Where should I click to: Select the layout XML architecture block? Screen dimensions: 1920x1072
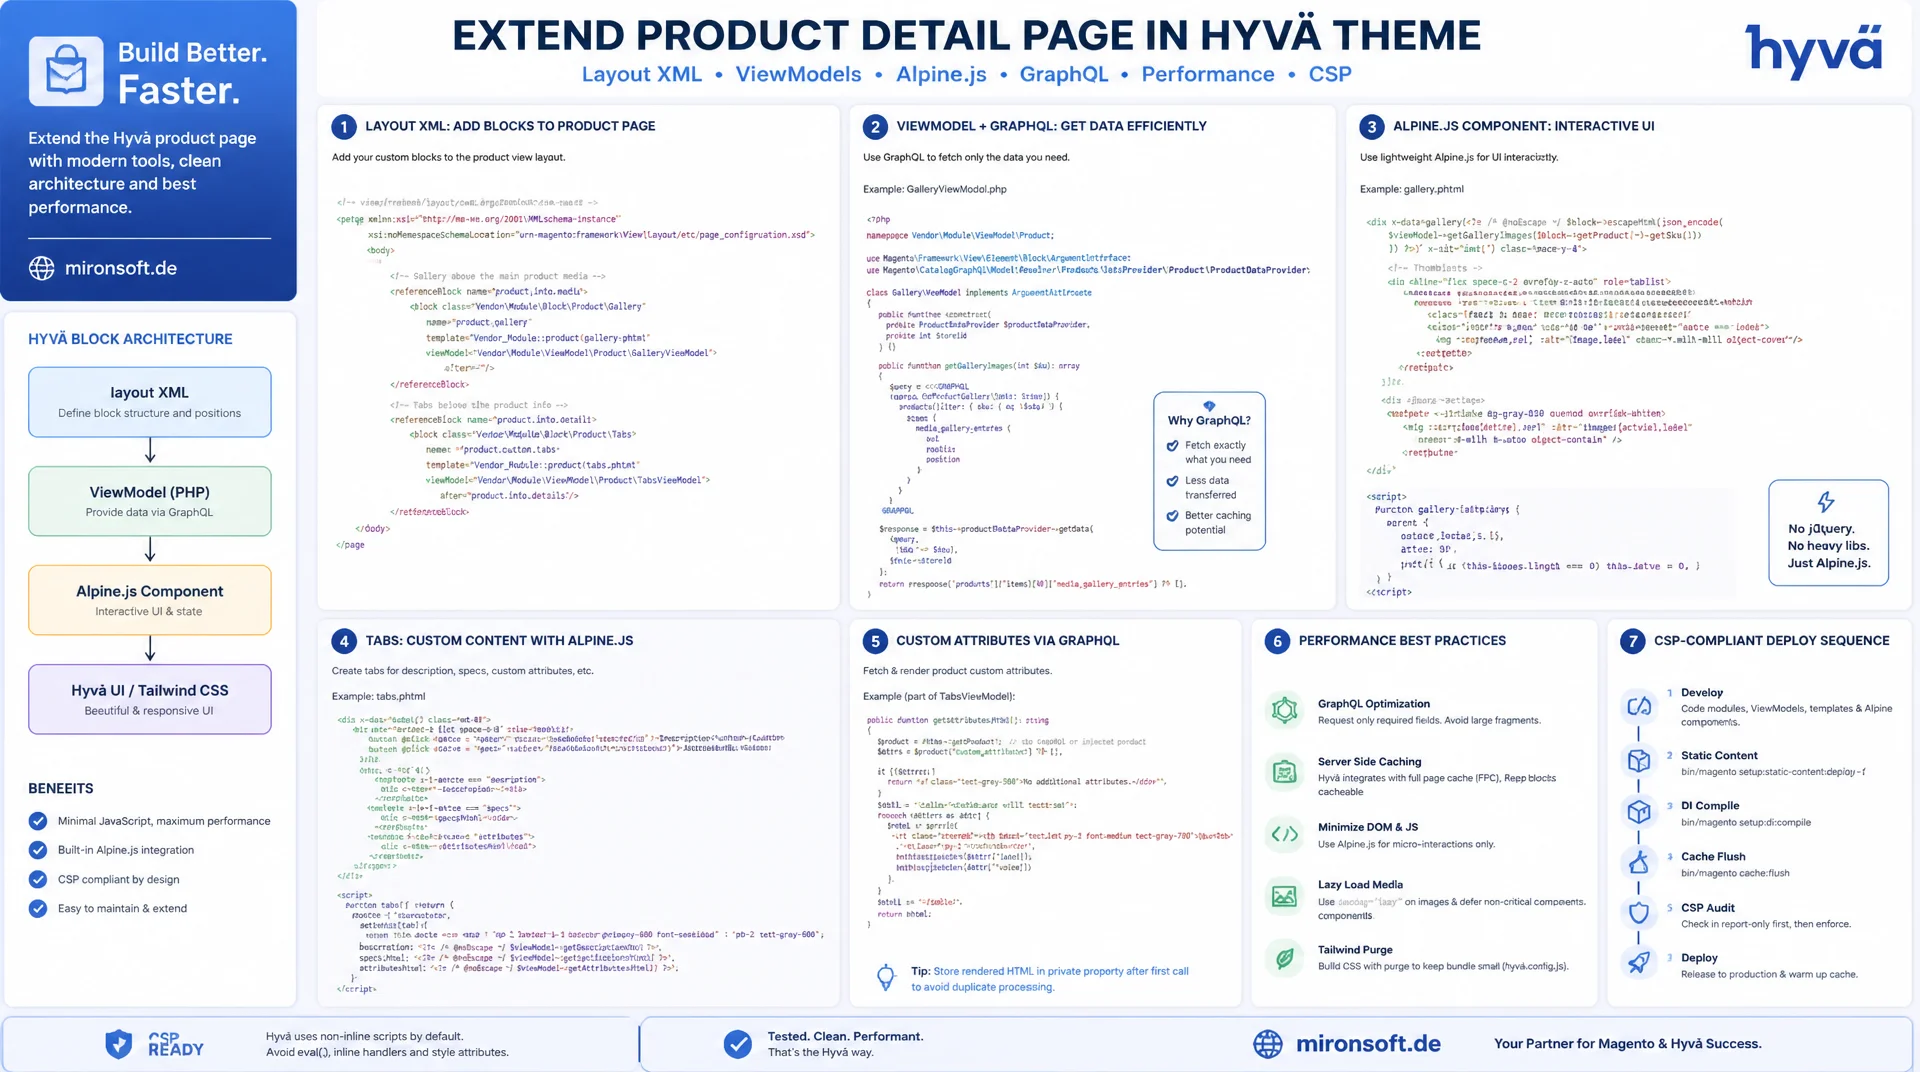tap(150, 402)
